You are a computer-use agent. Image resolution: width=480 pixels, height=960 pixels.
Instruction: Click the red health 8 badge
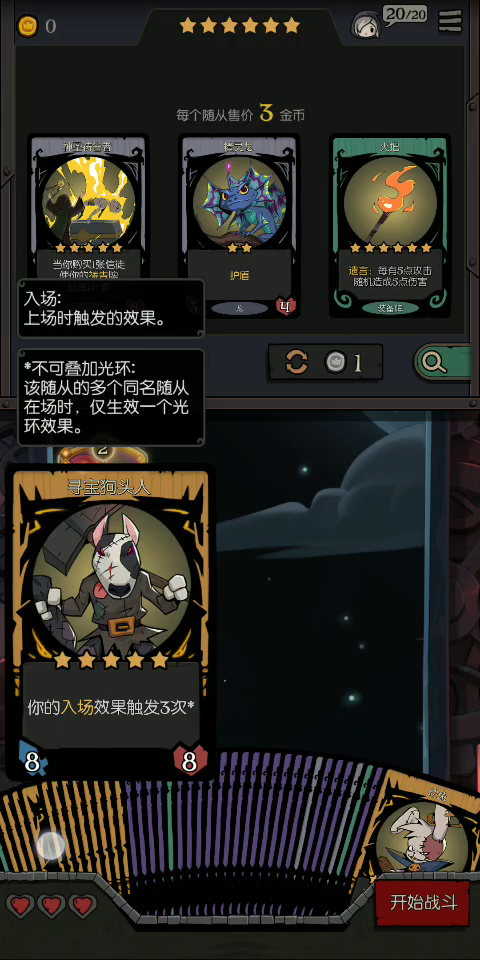tap(189, 761)
